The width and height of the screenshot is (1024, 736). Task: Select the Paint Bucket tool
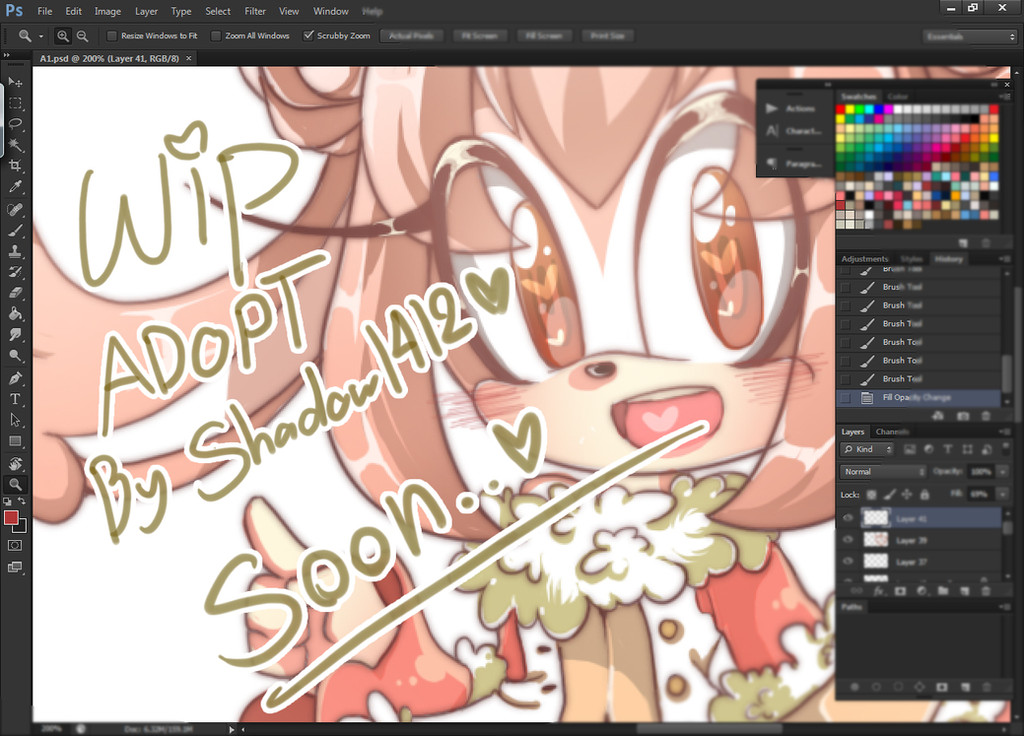click(x=15, y=313)
